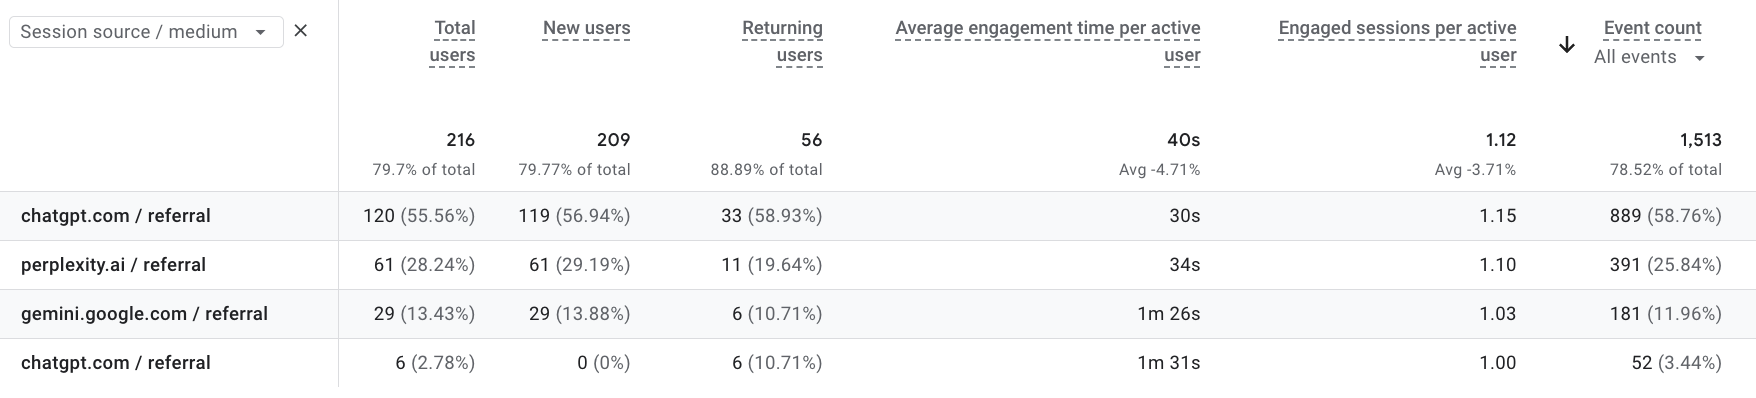
Task: Select the gemini.google.com / referral row
Action: pos(878,314)
